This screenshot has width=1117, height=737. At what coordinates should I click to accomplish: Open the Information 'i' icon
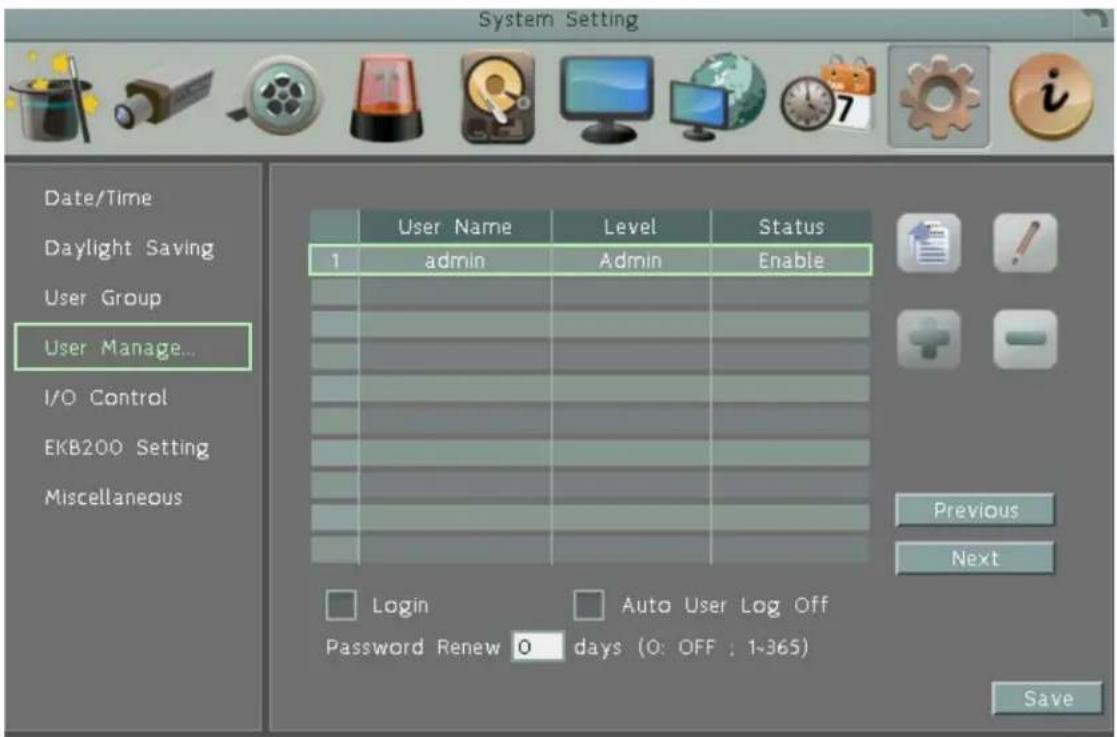pyautogui.click(x=1051, y=97)
